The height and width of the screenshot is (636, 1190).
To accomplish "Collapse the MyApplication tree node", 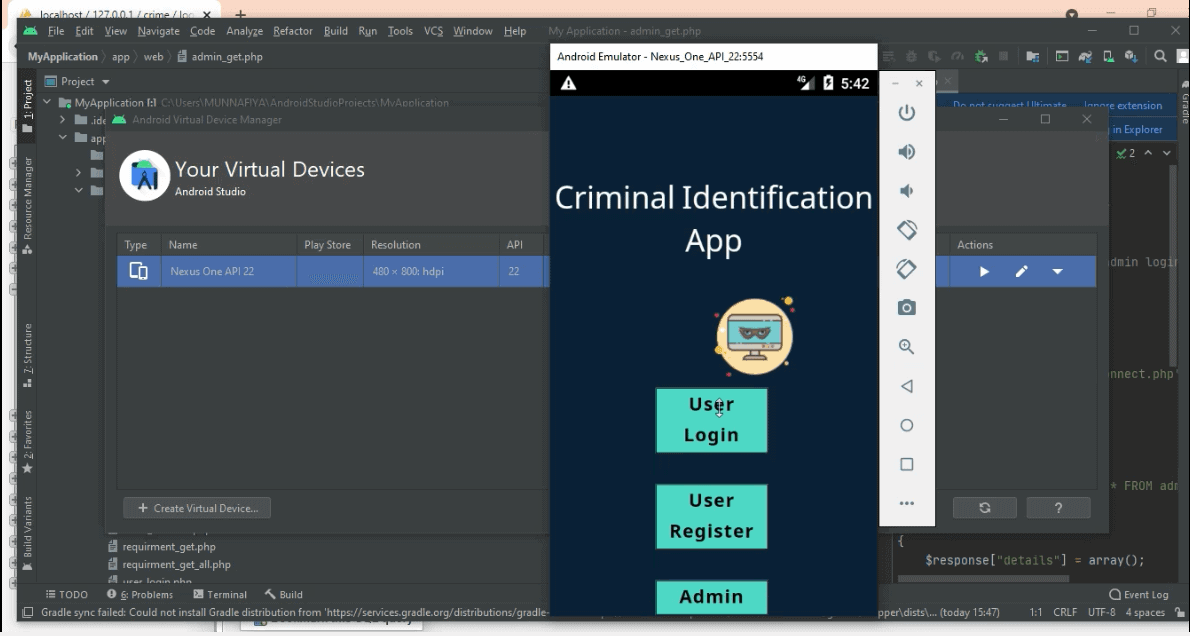I will [x=47, y=103].
